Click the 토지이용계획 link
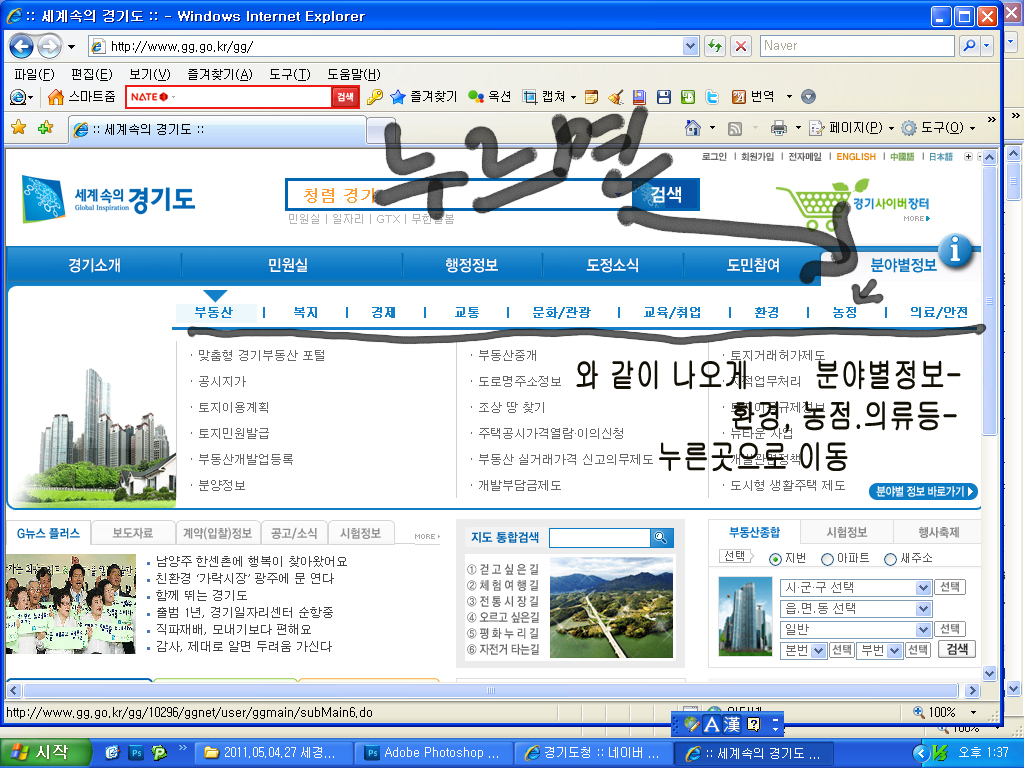Viewport: 1024px width, 768px height. [233, 408]
